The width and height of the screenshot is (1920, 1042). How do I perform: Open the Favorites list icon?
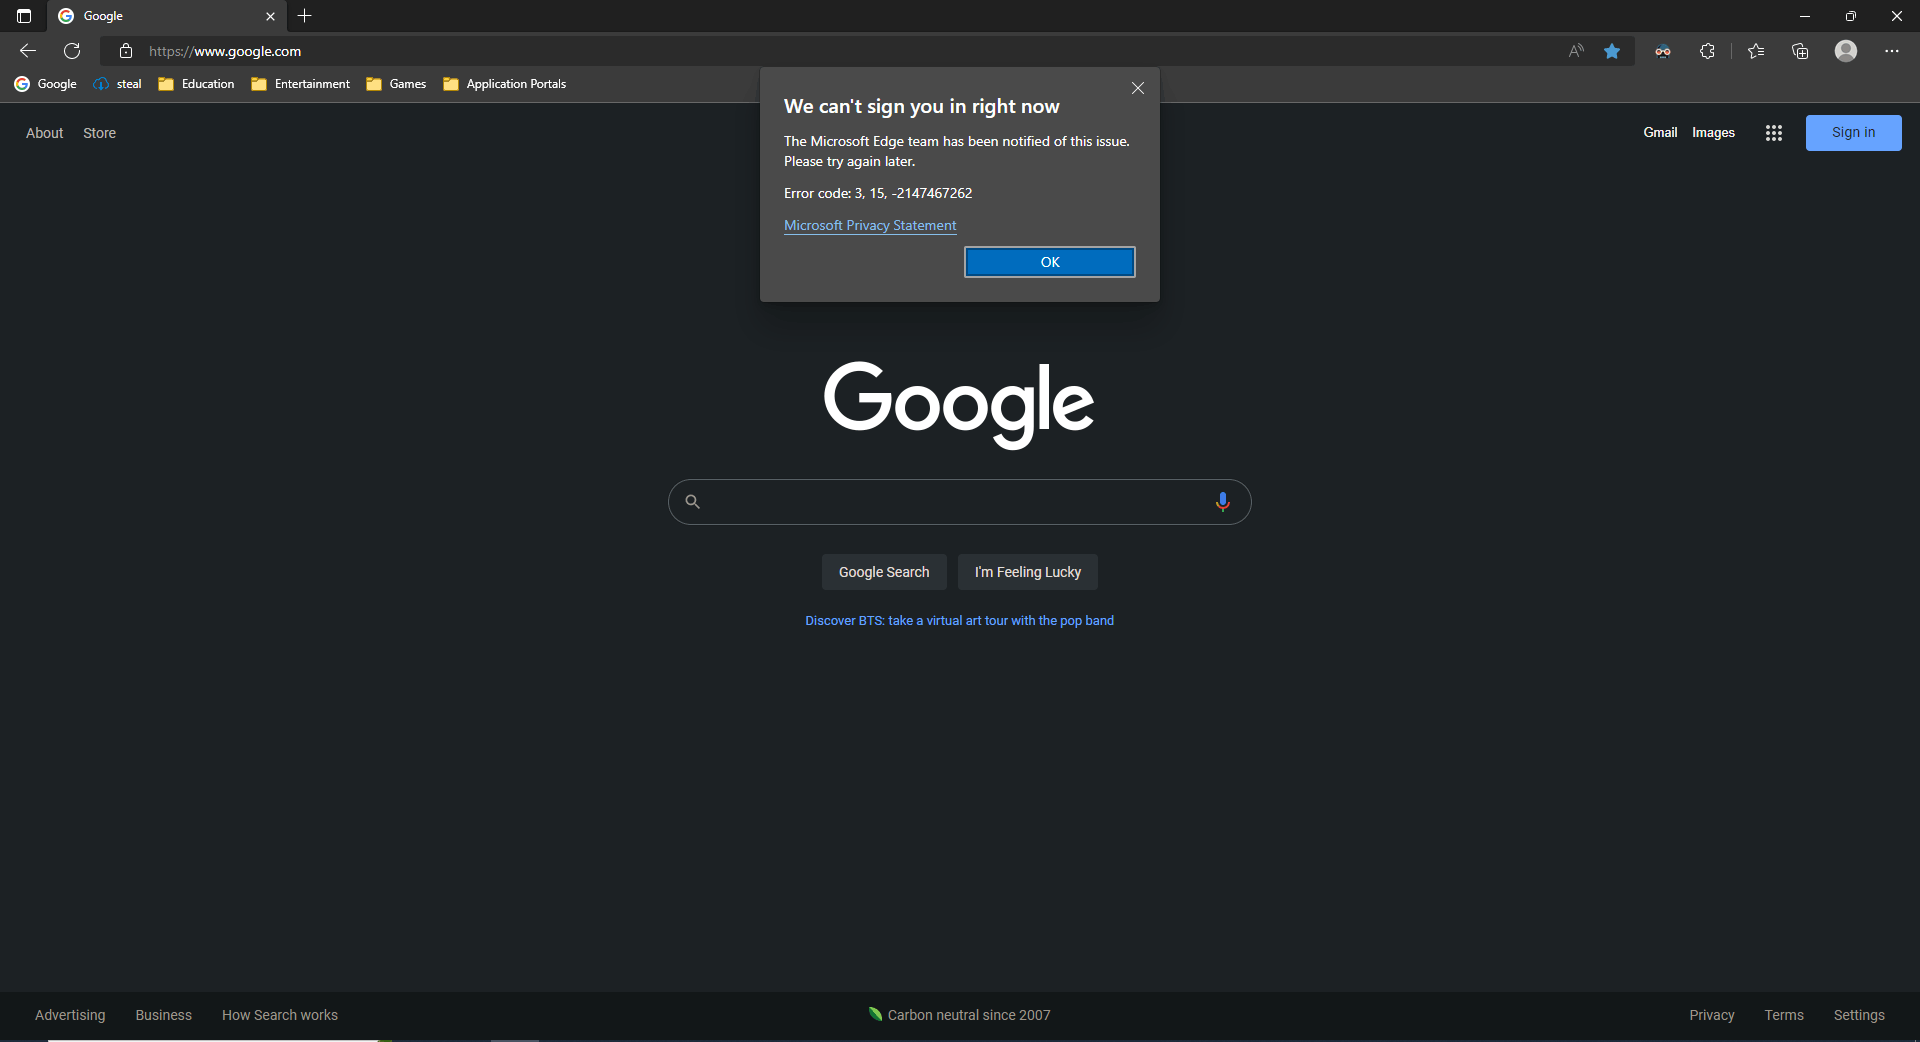(x=1756, y=51)
